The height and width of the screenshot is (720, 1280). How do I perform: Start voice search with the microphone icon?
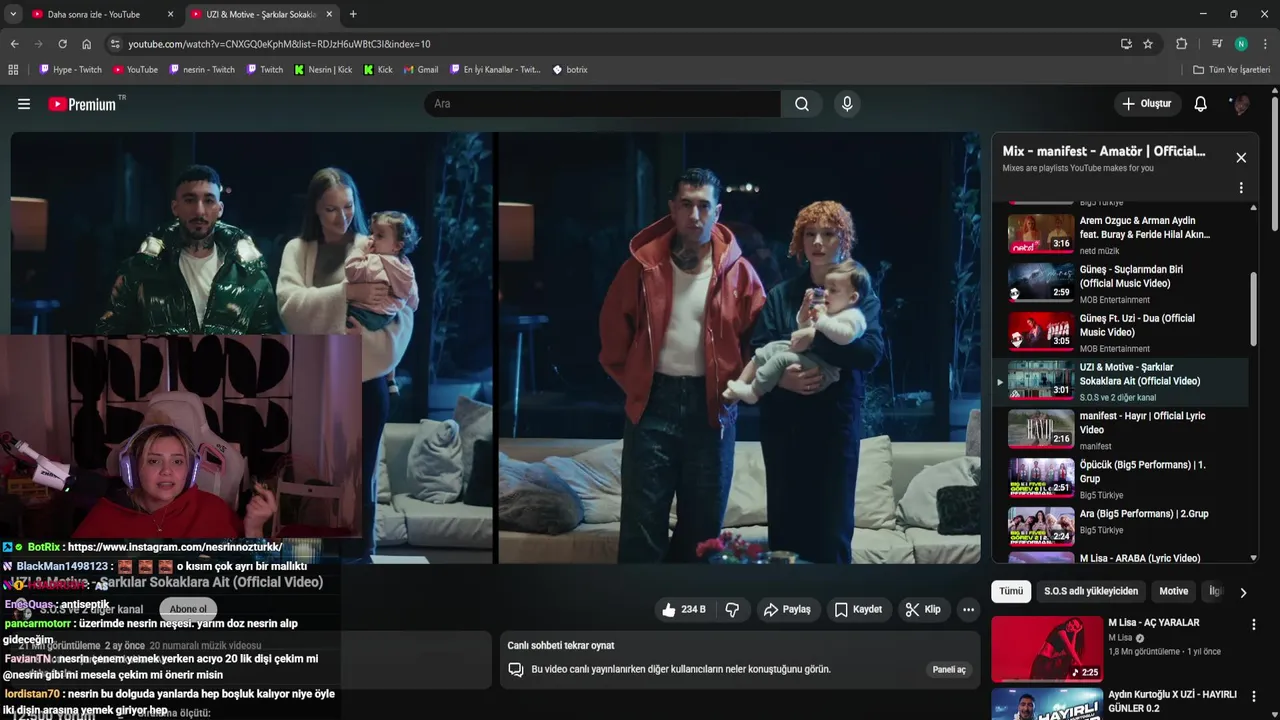coord(847,104)
